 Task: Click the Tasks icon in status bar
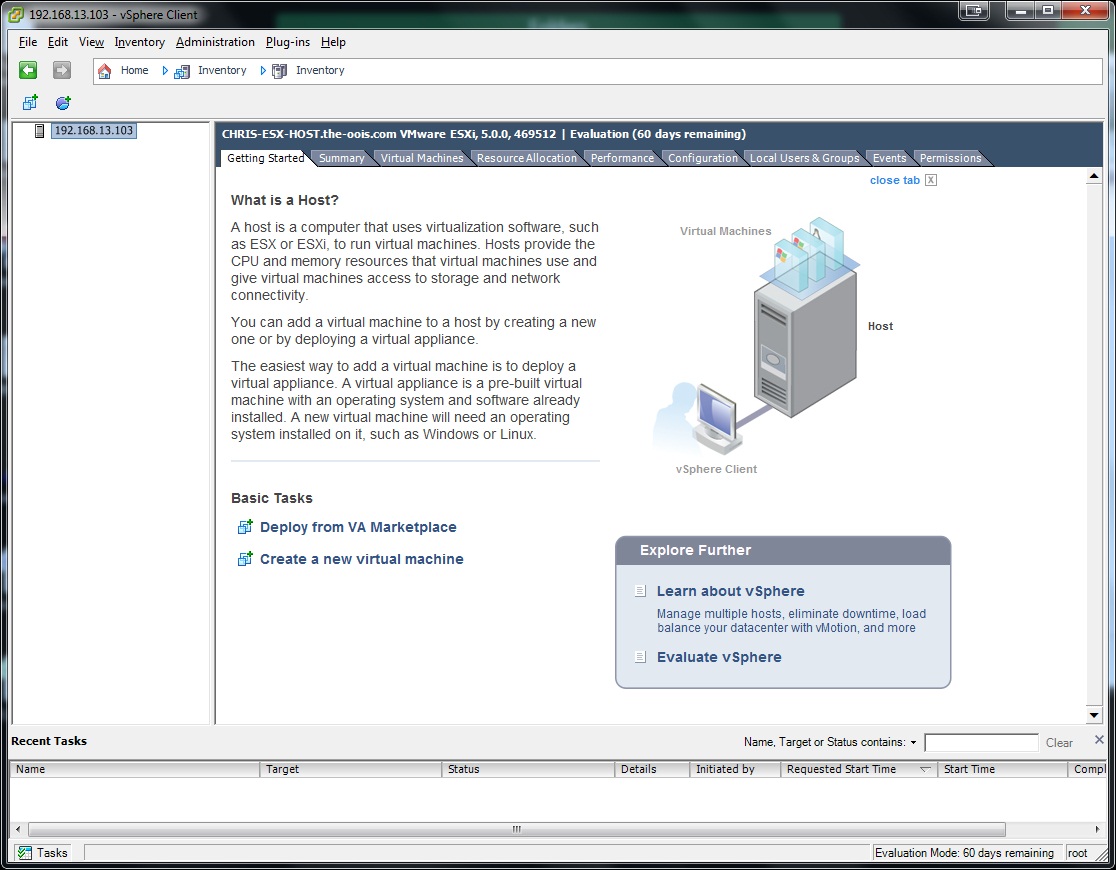25,853
